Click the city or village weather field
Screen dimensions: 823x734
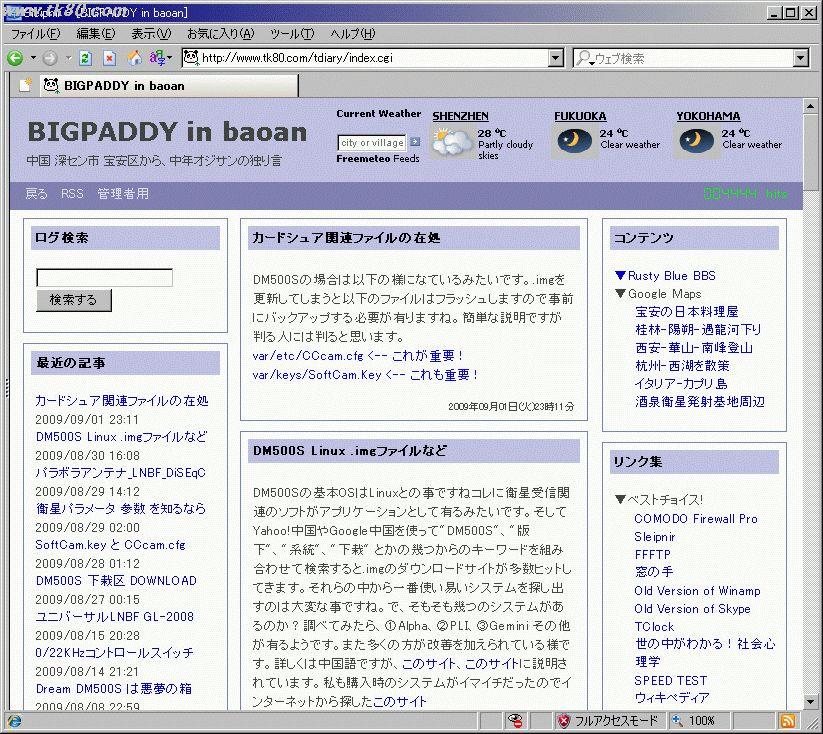coord(372,143)
